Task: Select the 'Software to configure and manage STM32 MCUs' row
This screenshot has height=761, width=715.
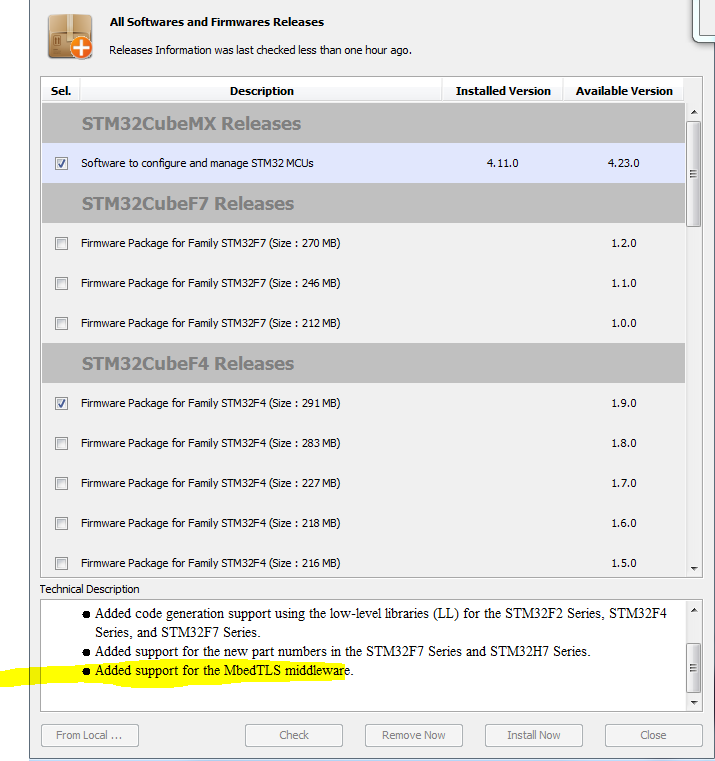Action: [x=363, y=163]
